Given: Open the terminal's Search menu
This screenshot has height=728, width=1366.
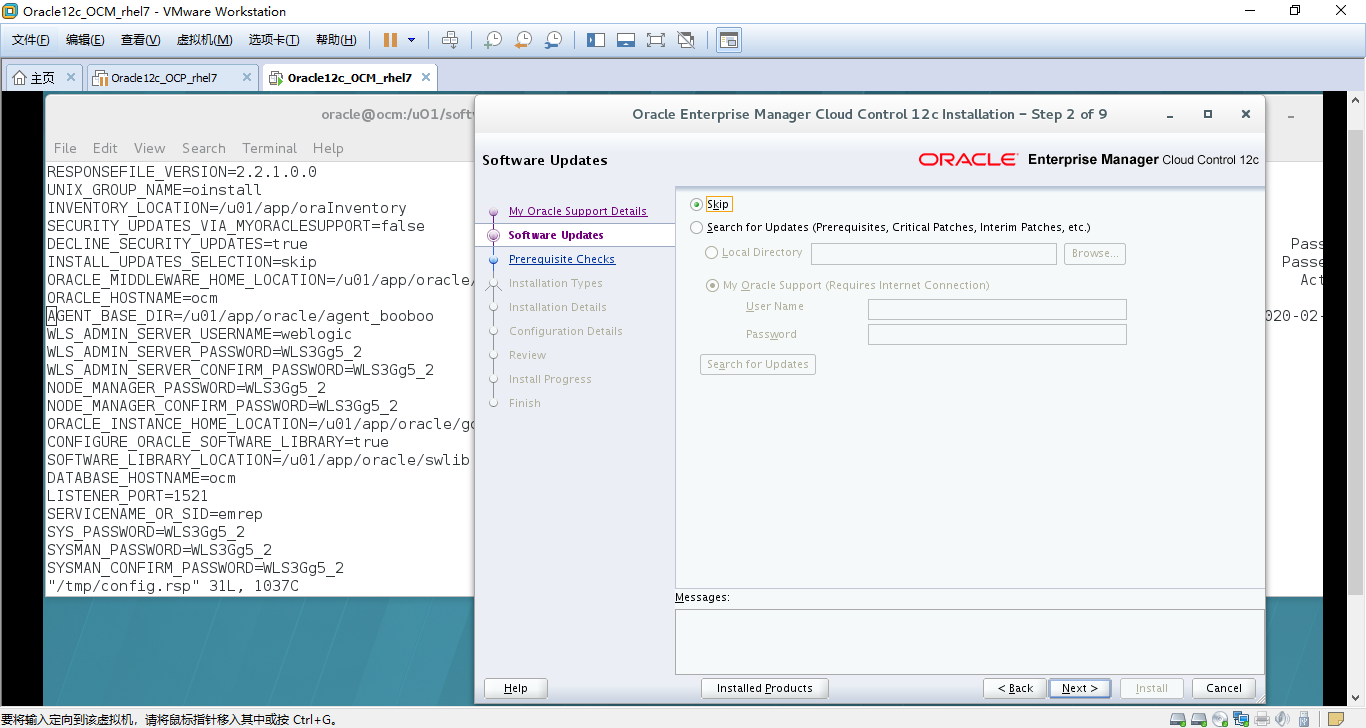Looking at the screenshot, I should 204,148.
